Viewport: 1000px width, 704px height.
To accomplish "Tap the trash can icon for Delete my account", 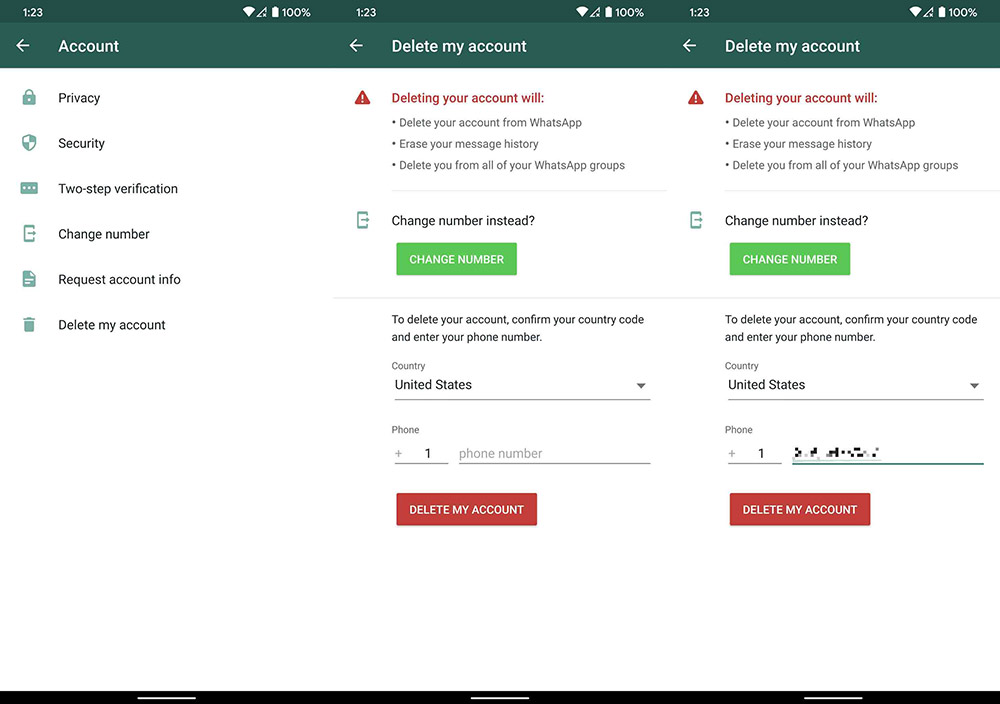I will (x=29, y=325).
